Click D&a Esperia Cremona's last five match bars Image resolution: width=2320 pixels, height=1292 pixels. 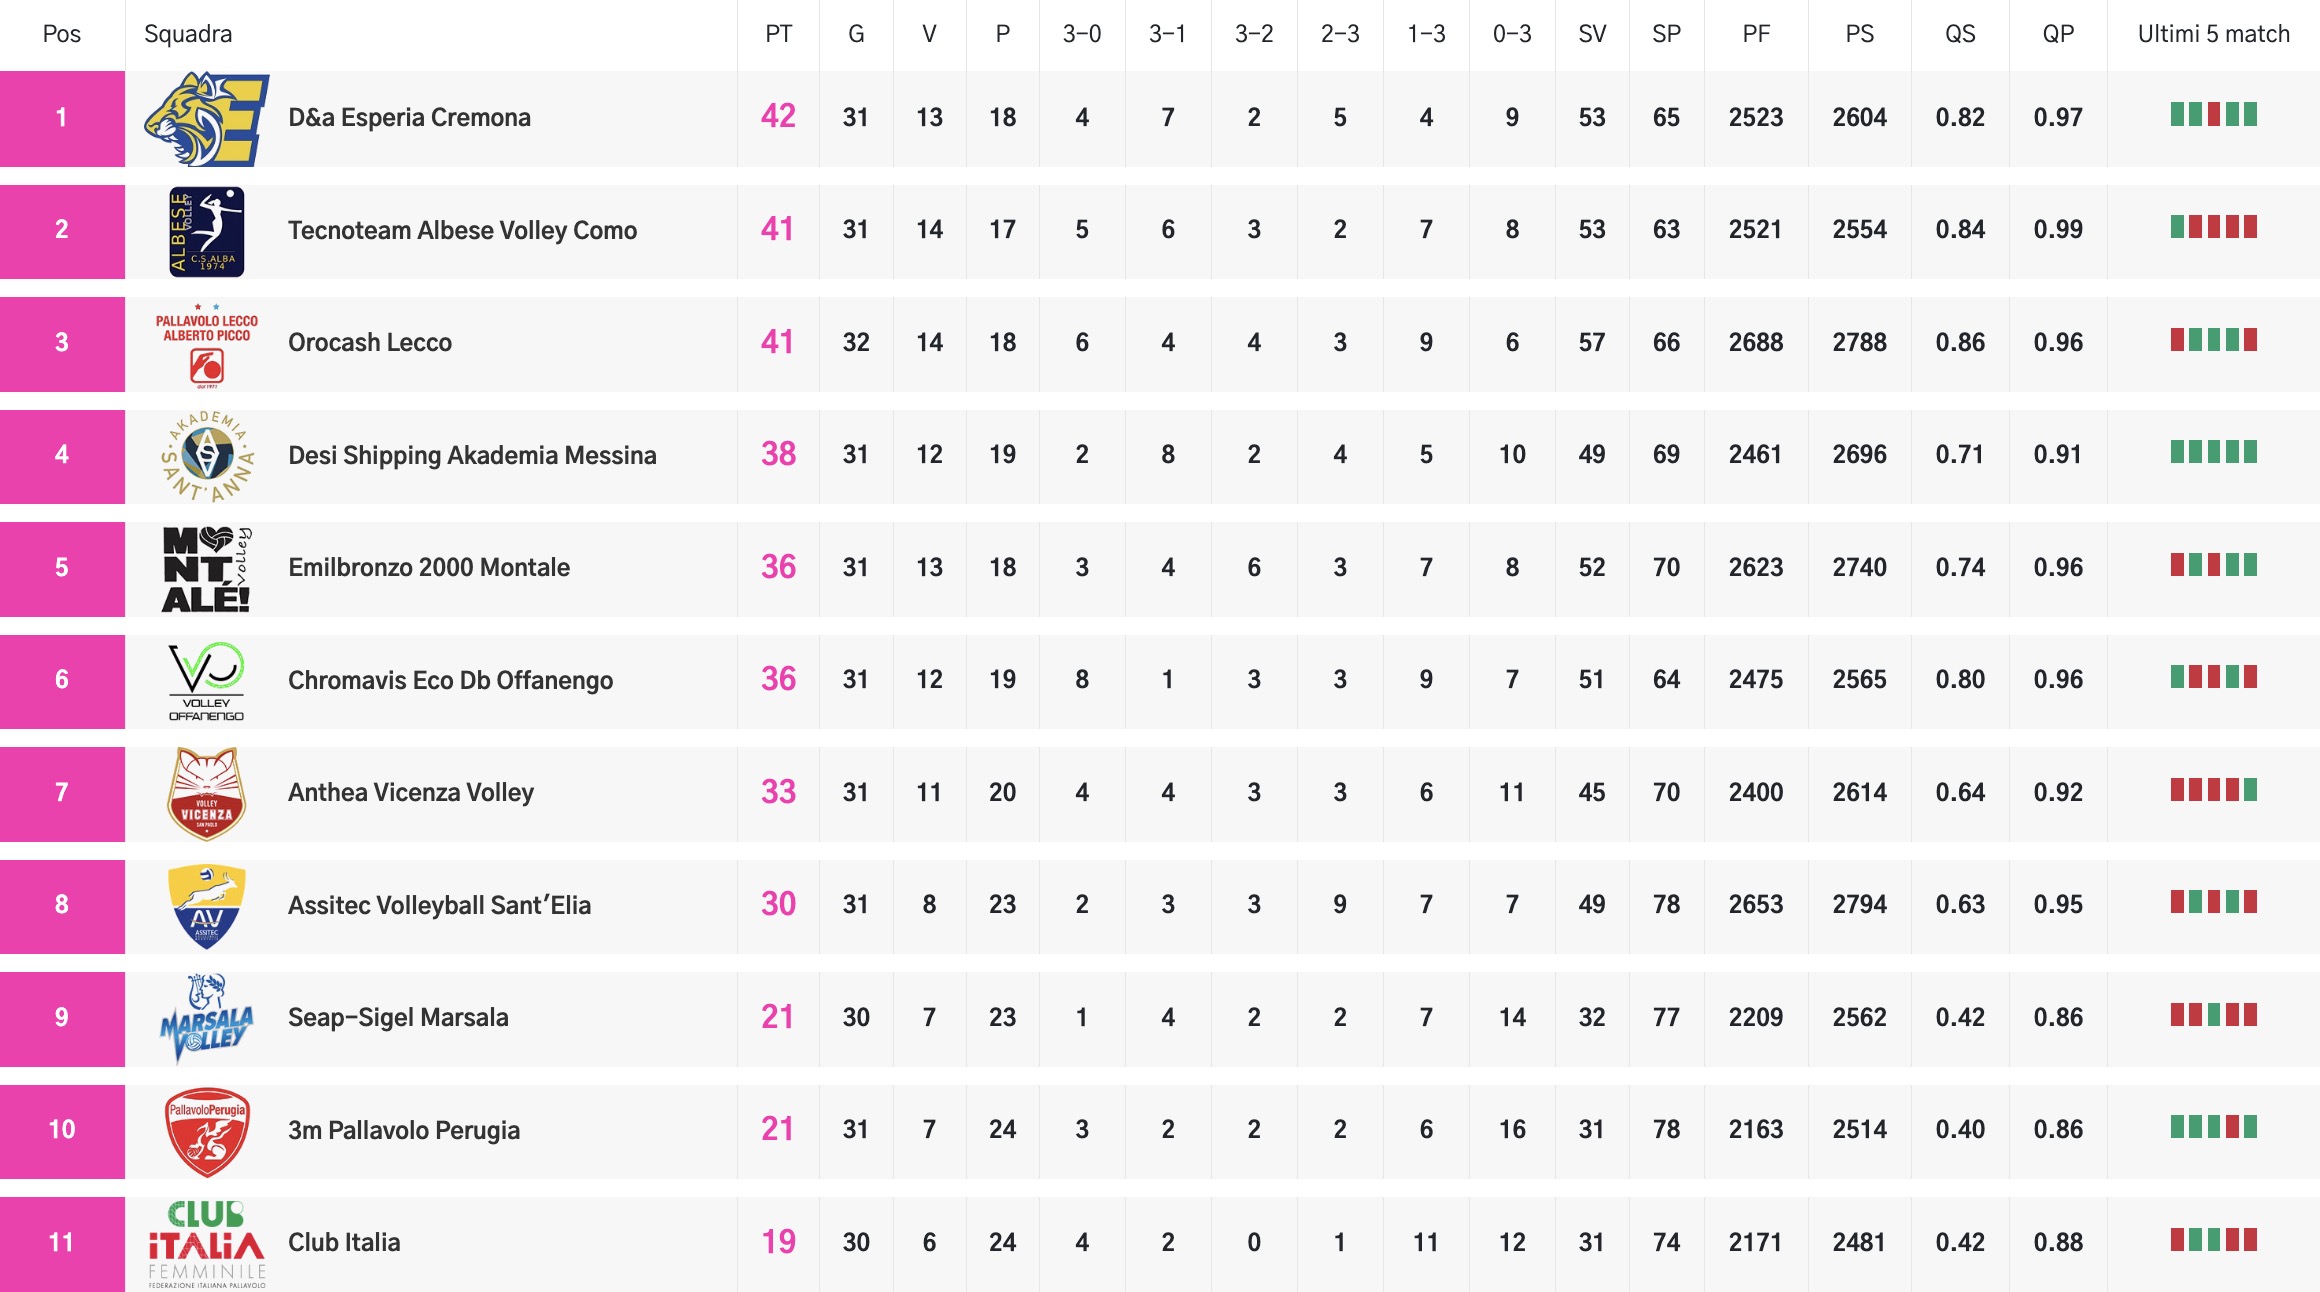coord(2213,115)
